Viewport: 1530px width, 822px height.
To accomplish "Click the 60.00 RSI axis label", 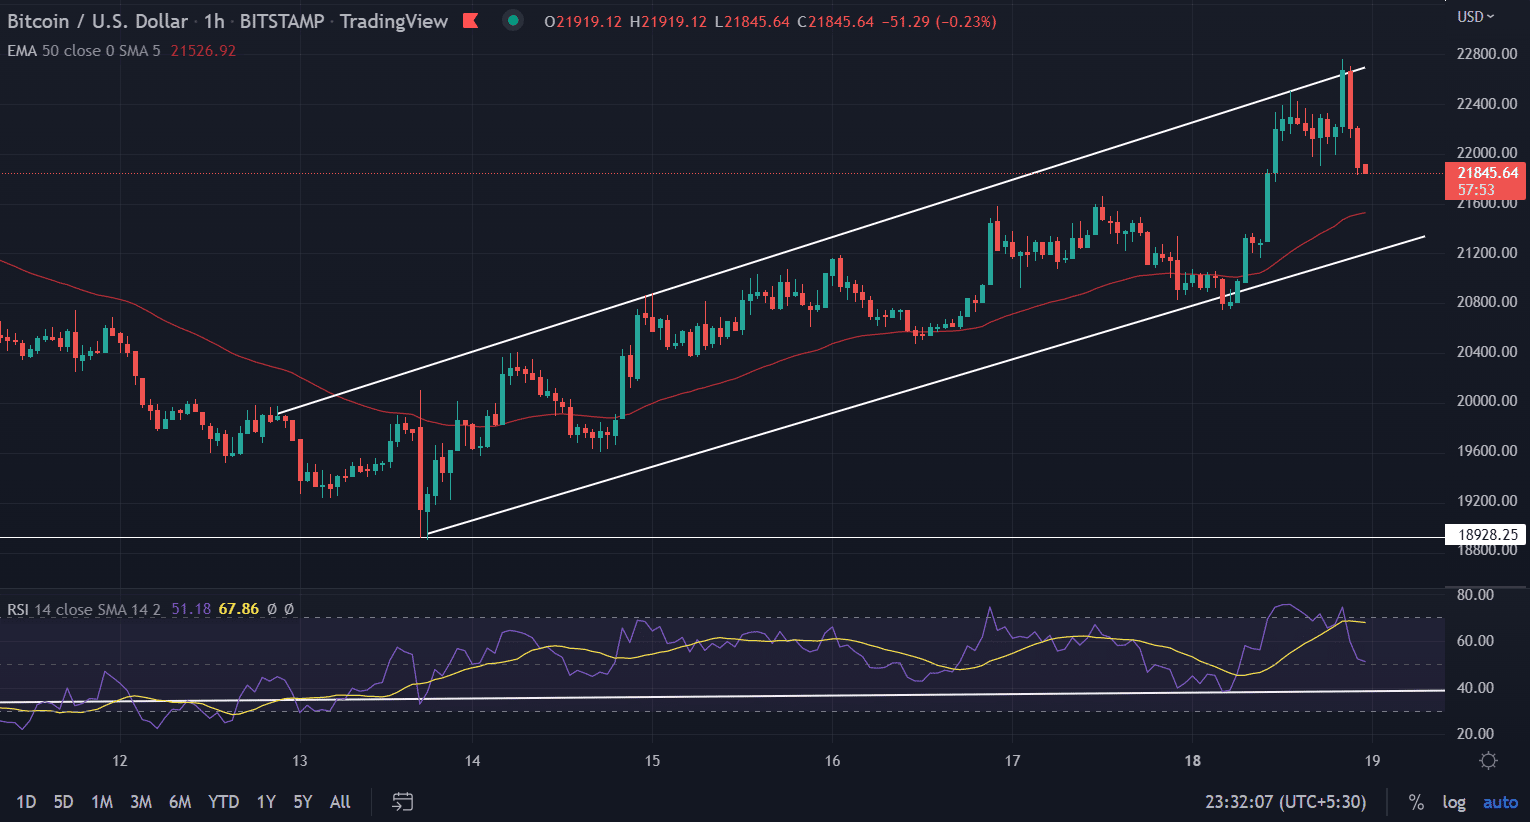I will [1476, 641].
